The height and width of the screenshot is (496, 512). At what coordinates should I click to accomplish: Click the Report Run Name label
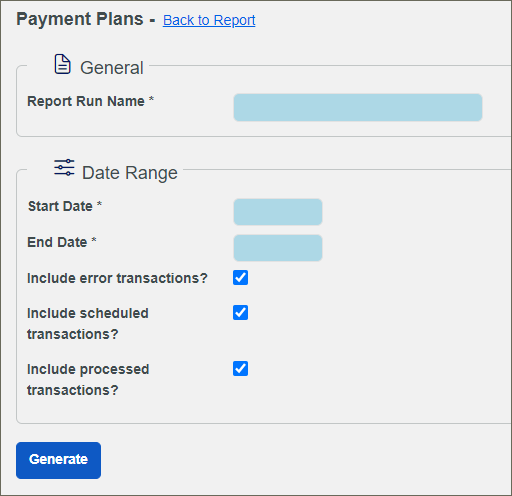pyautogui.click(x=86, y=101)
